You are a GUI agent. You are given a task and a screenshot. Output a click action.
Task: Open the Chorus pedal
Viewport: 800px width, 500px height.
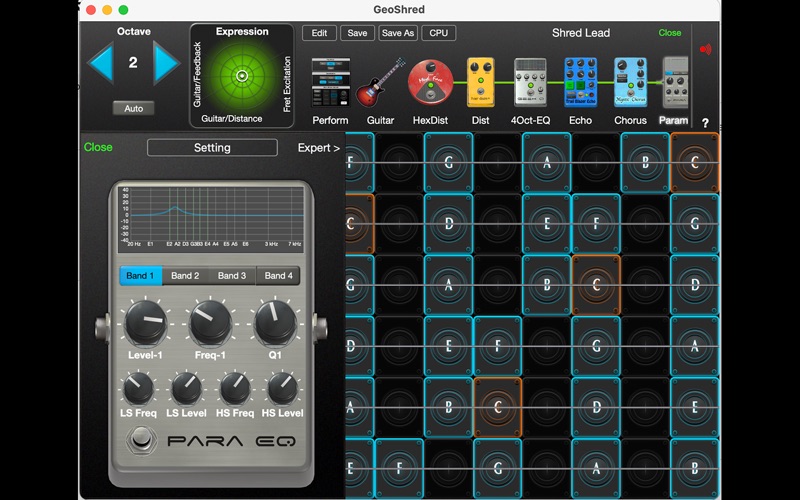click(631, 82)
